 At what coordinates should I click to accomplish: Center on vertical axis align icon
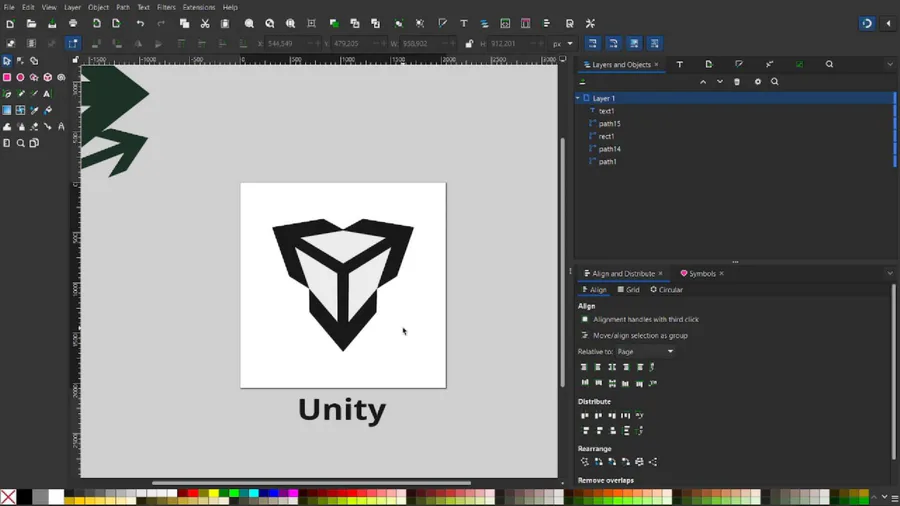click(x=612, y=367)
